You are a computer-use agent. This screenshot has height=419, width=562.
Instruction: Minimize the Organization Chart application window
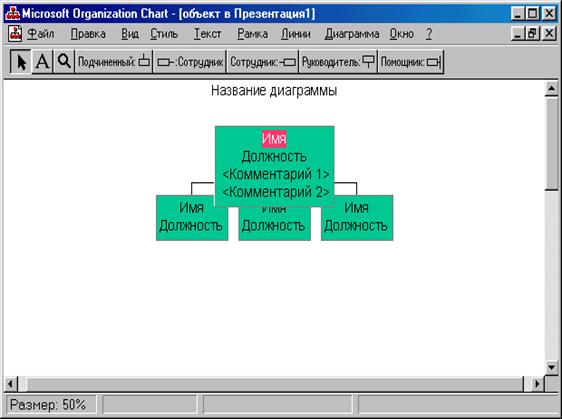pos(517,14)
